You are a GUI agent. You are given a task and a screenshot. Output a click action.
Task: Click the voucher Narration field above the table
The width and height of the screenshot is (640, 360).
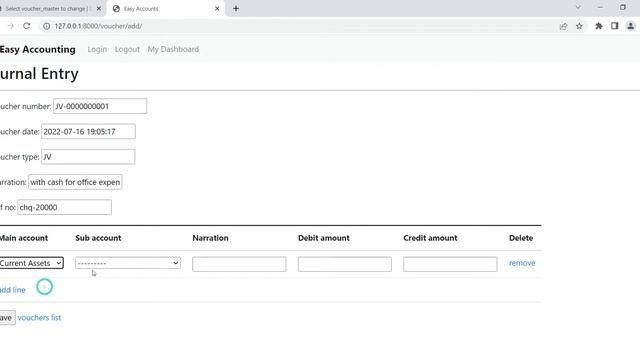point(75,182)
